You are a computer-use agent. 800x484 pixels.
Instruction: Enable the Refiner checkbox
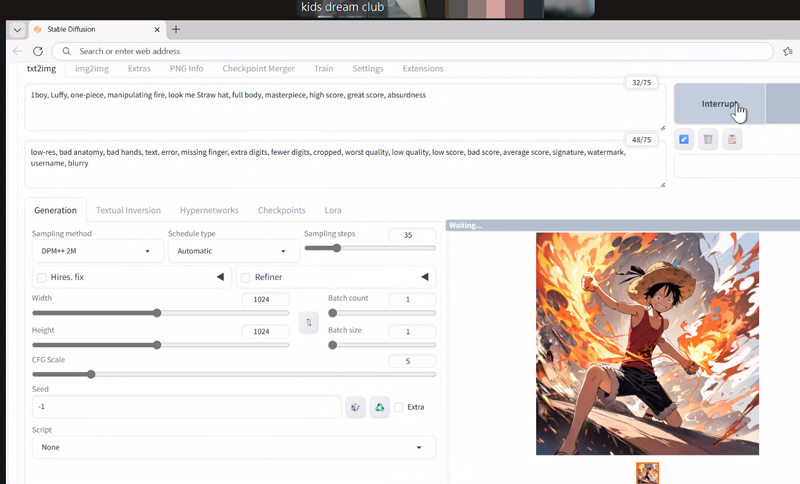245,277
